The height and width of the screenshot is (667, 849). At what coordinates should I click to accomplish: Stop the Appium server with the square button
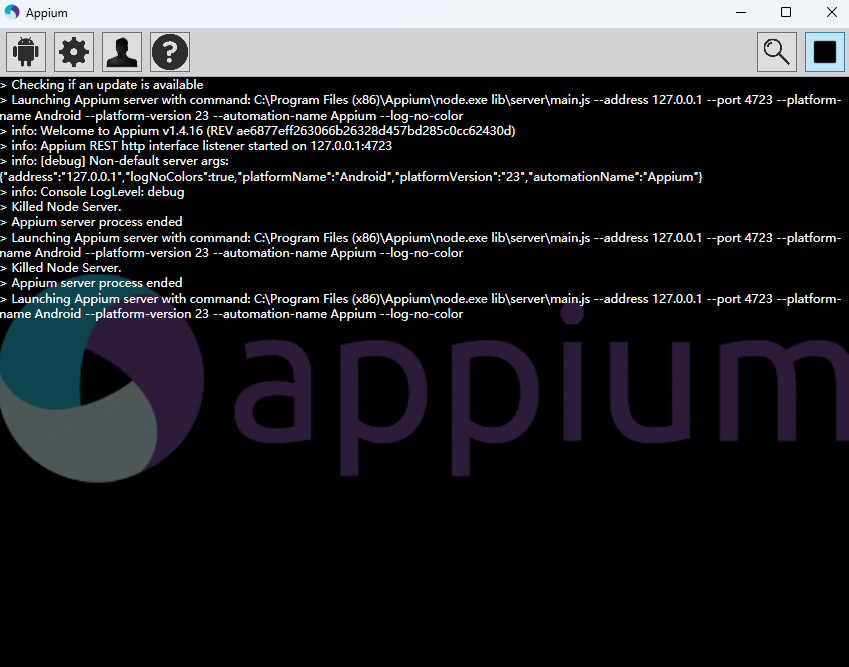pos(825,52)
